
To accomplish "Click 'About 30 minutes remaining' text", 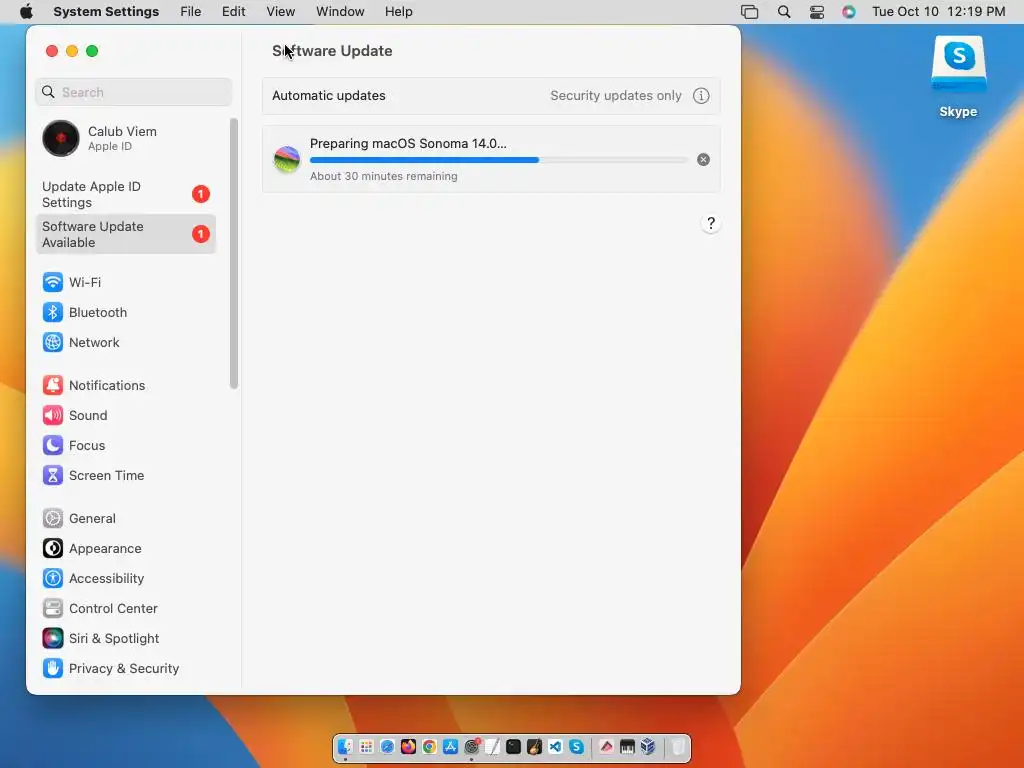I will click(383, 176).
